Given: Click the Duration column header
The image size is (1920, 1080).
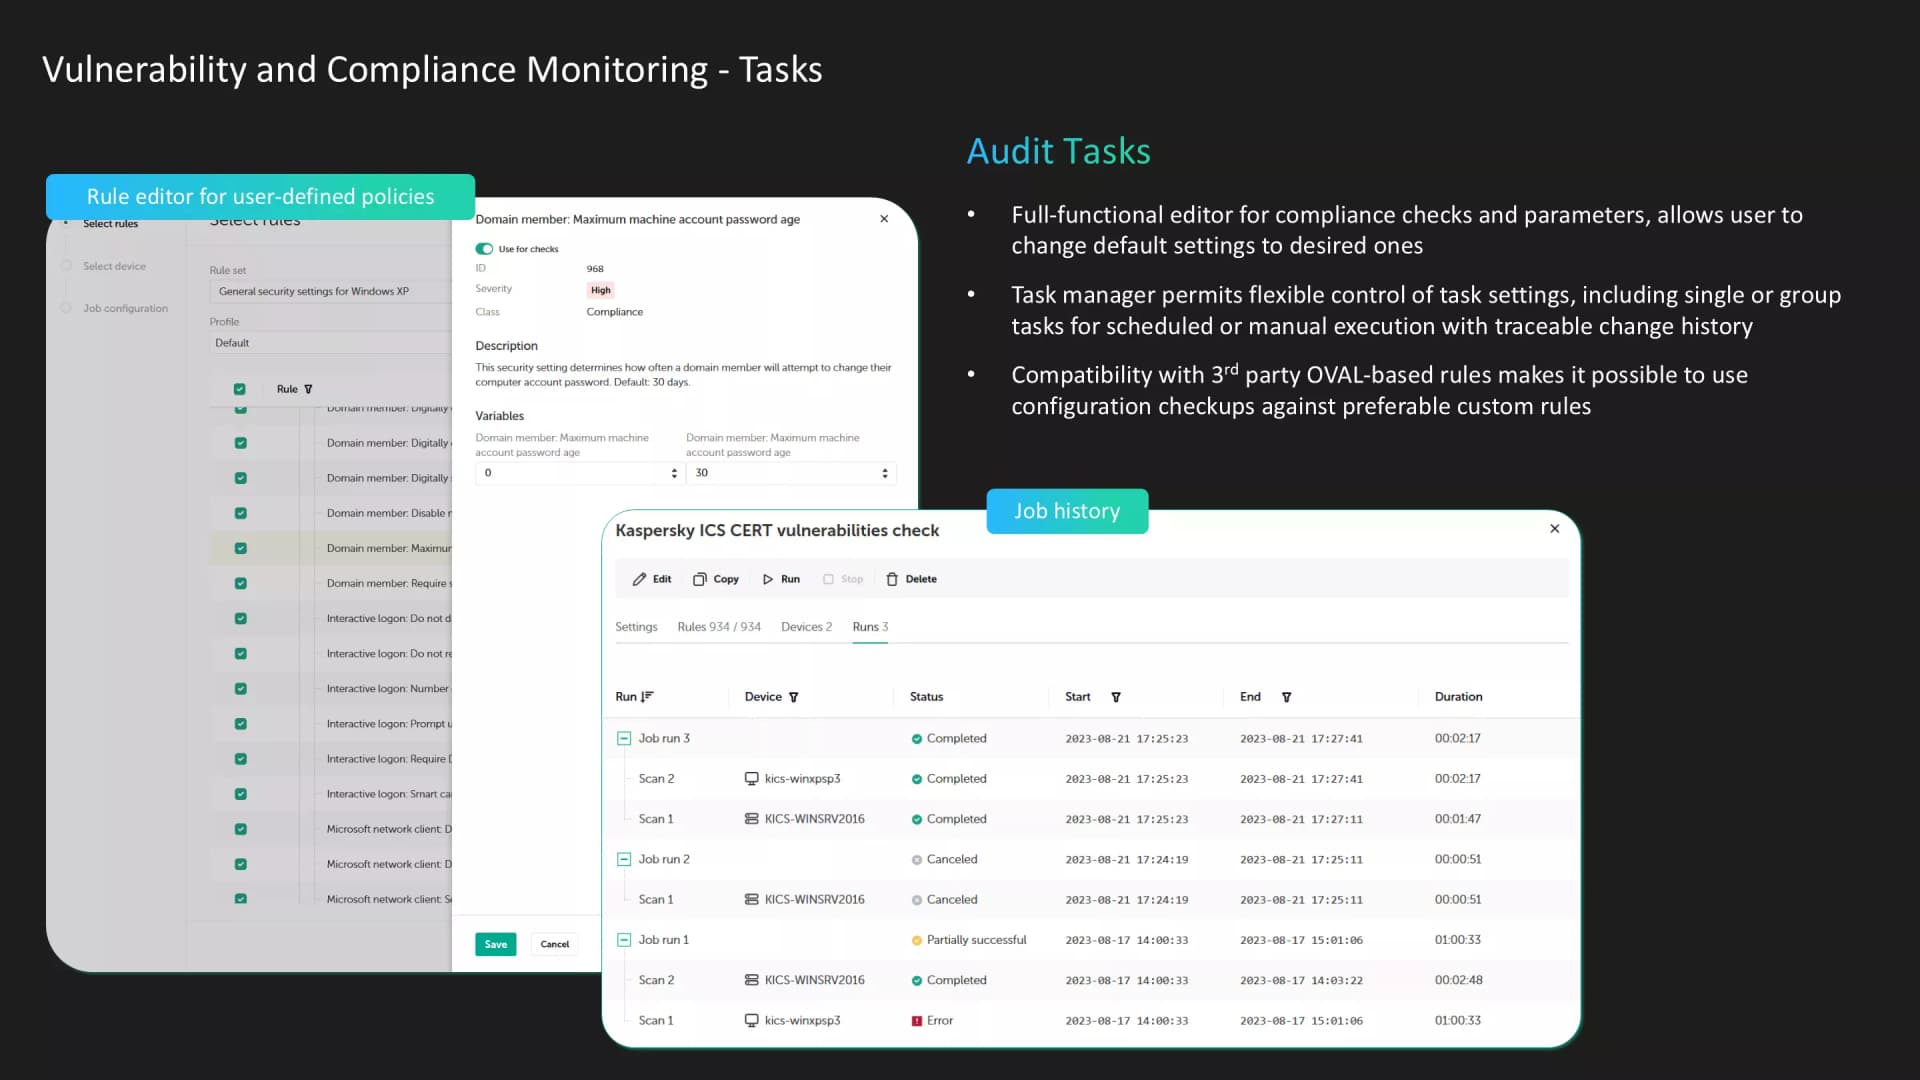Looking at the screenshot, I should (1458, 697).
